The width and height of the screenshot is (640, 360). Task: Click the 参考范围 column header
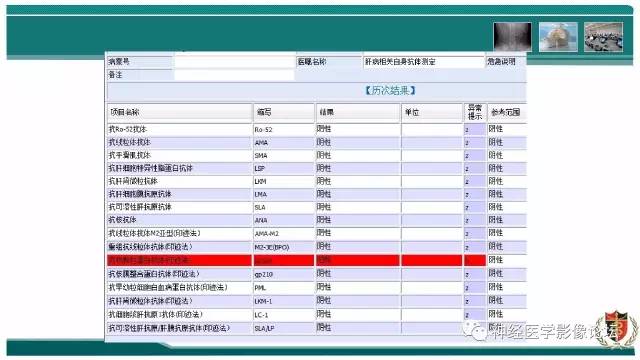(507, 112)
